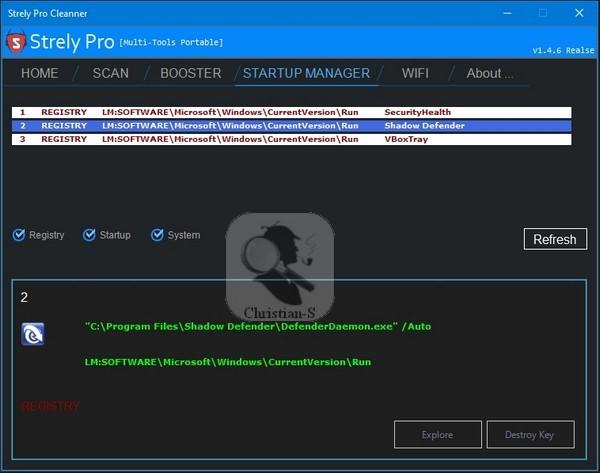Close the Strely Pro Cleanner window
This screenshot has width=600, height=473.
pos(579,13)
